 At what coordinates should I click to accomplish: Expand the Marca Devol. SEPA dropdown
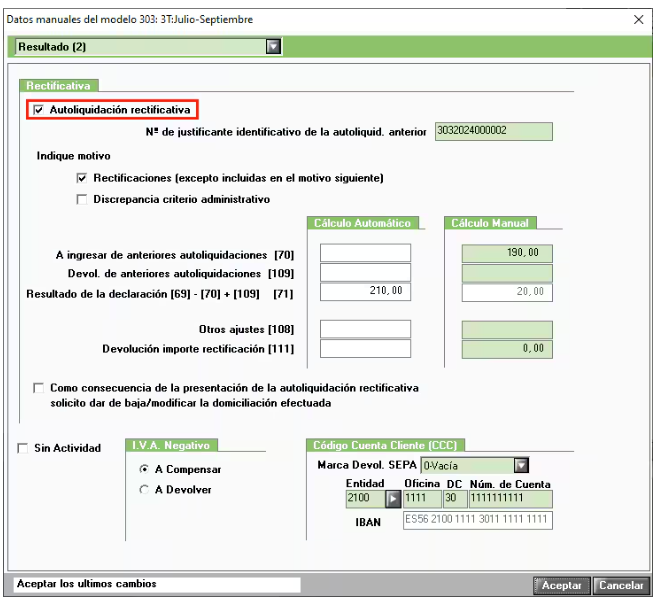[x=520, y=465]
